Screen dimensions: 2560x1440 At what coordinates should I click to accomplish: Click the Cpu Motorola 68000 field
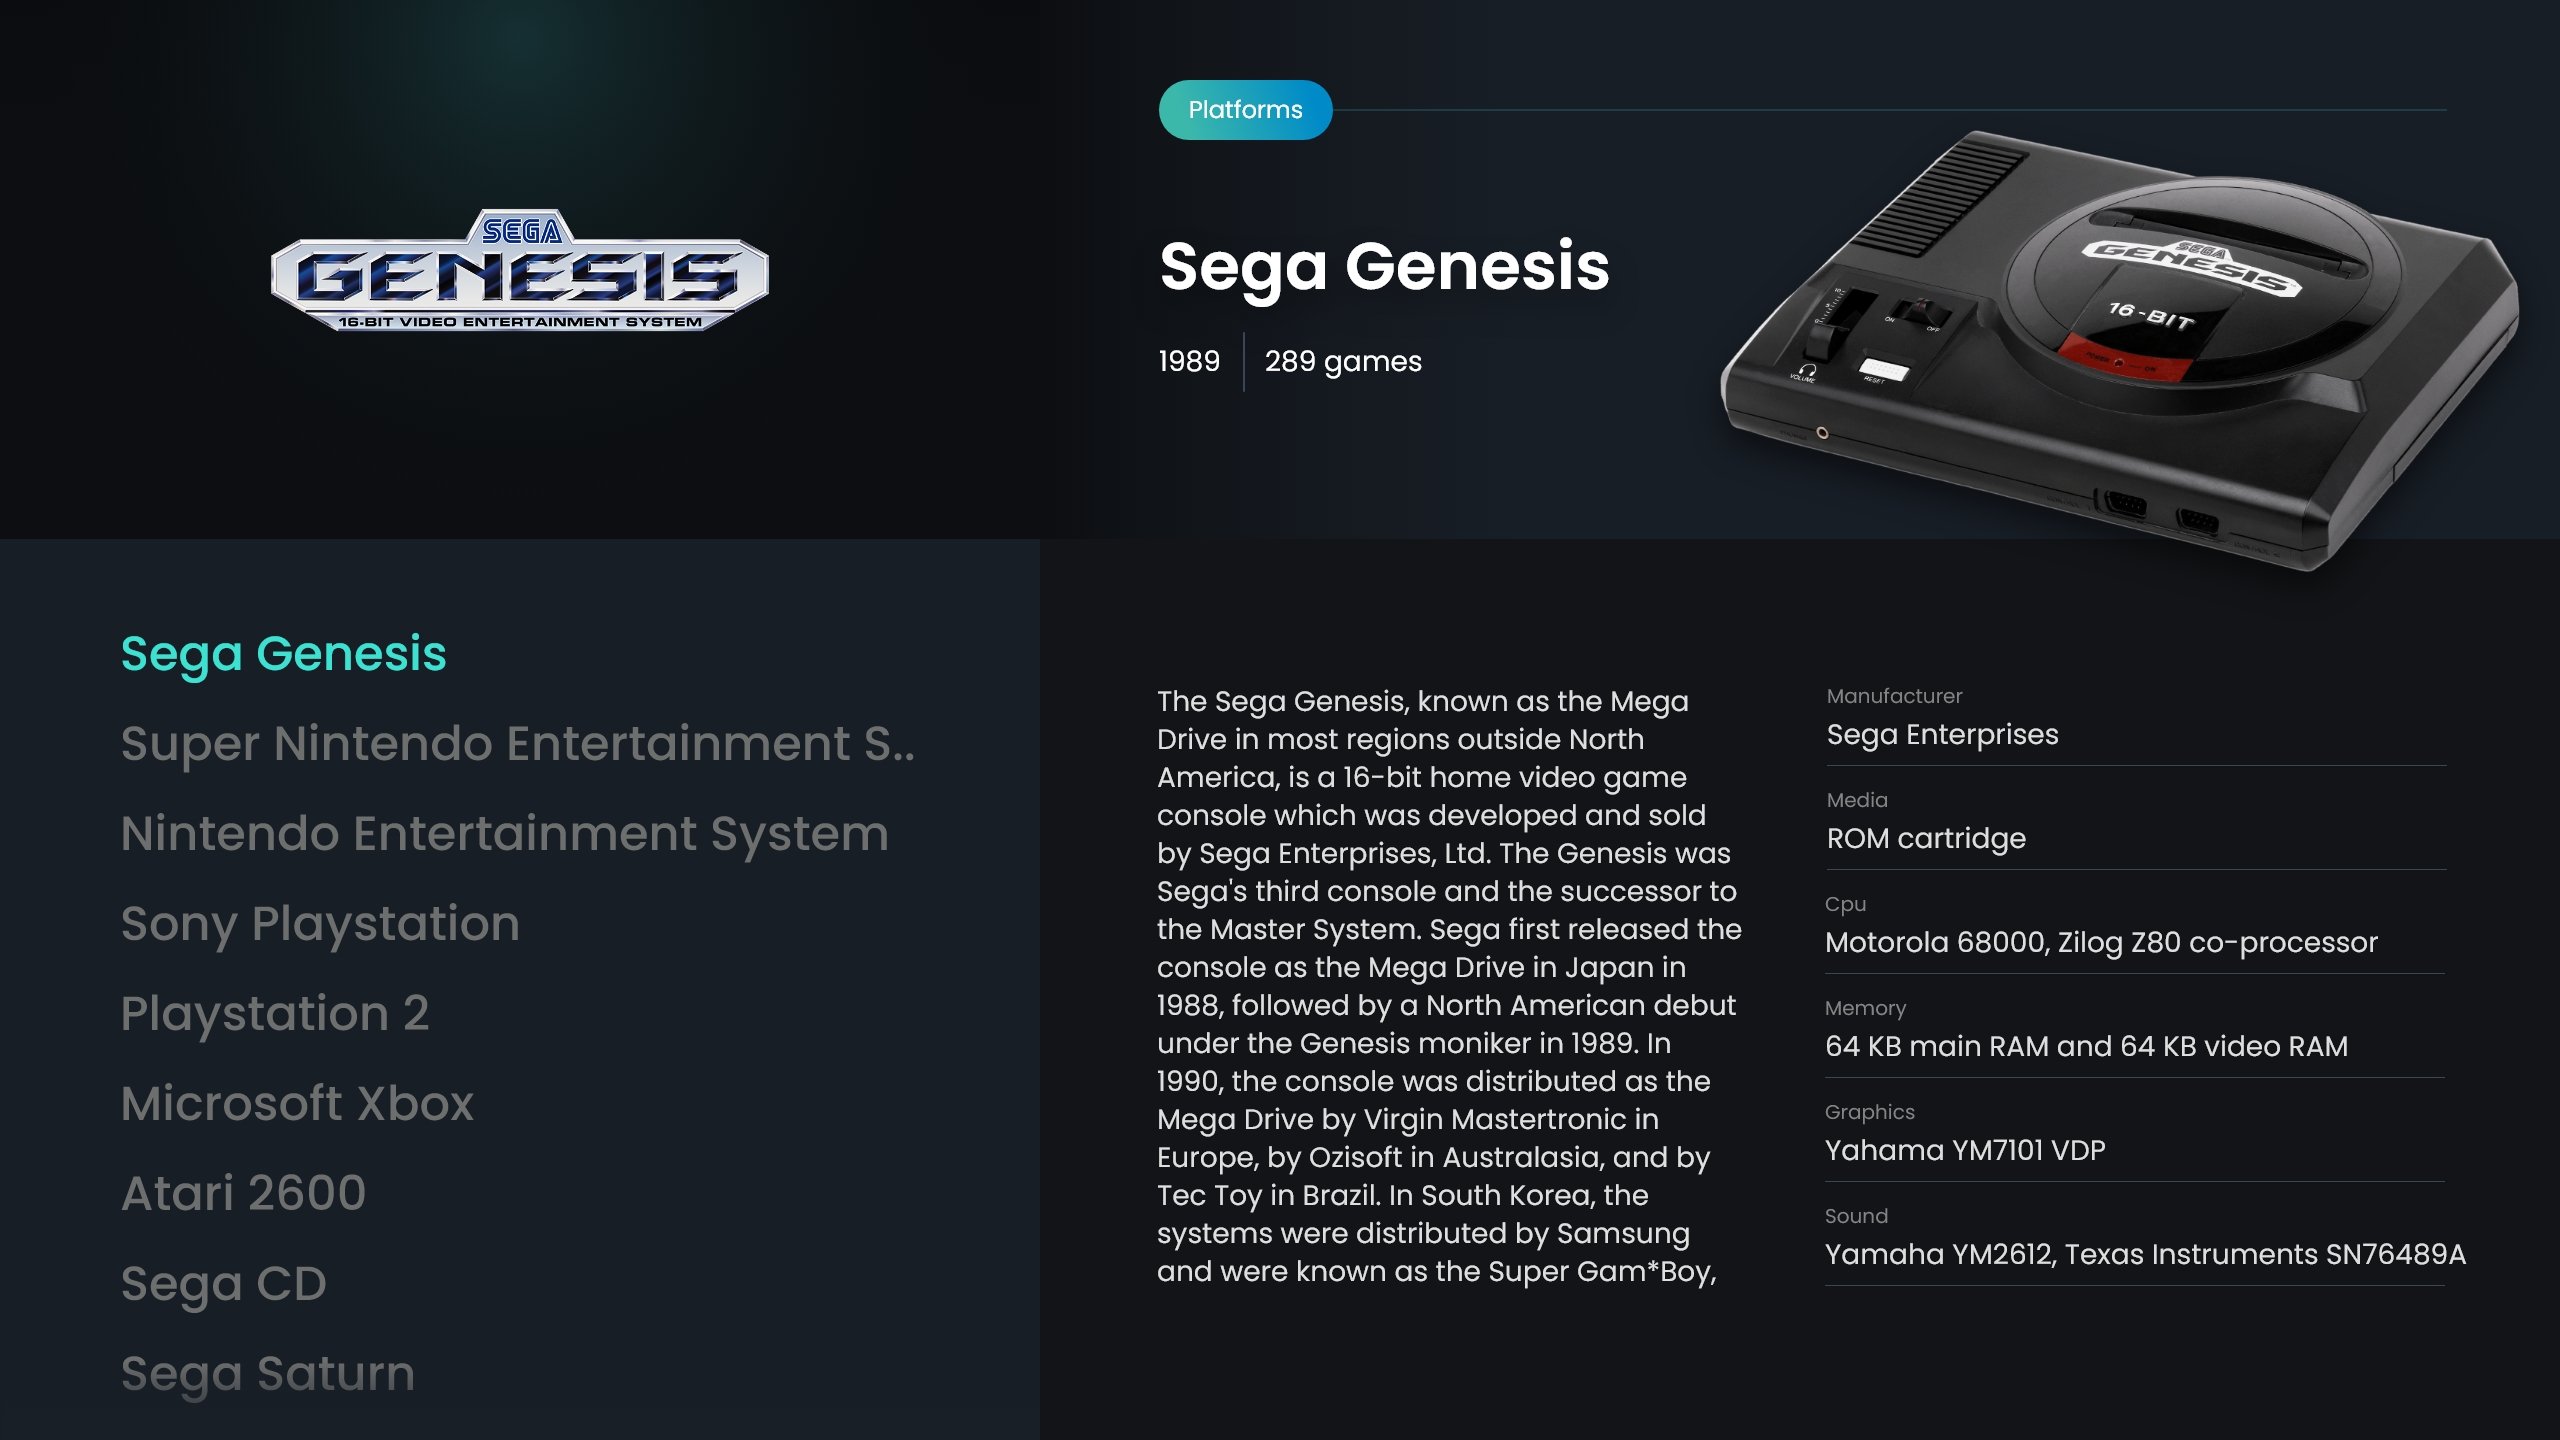2135,929
